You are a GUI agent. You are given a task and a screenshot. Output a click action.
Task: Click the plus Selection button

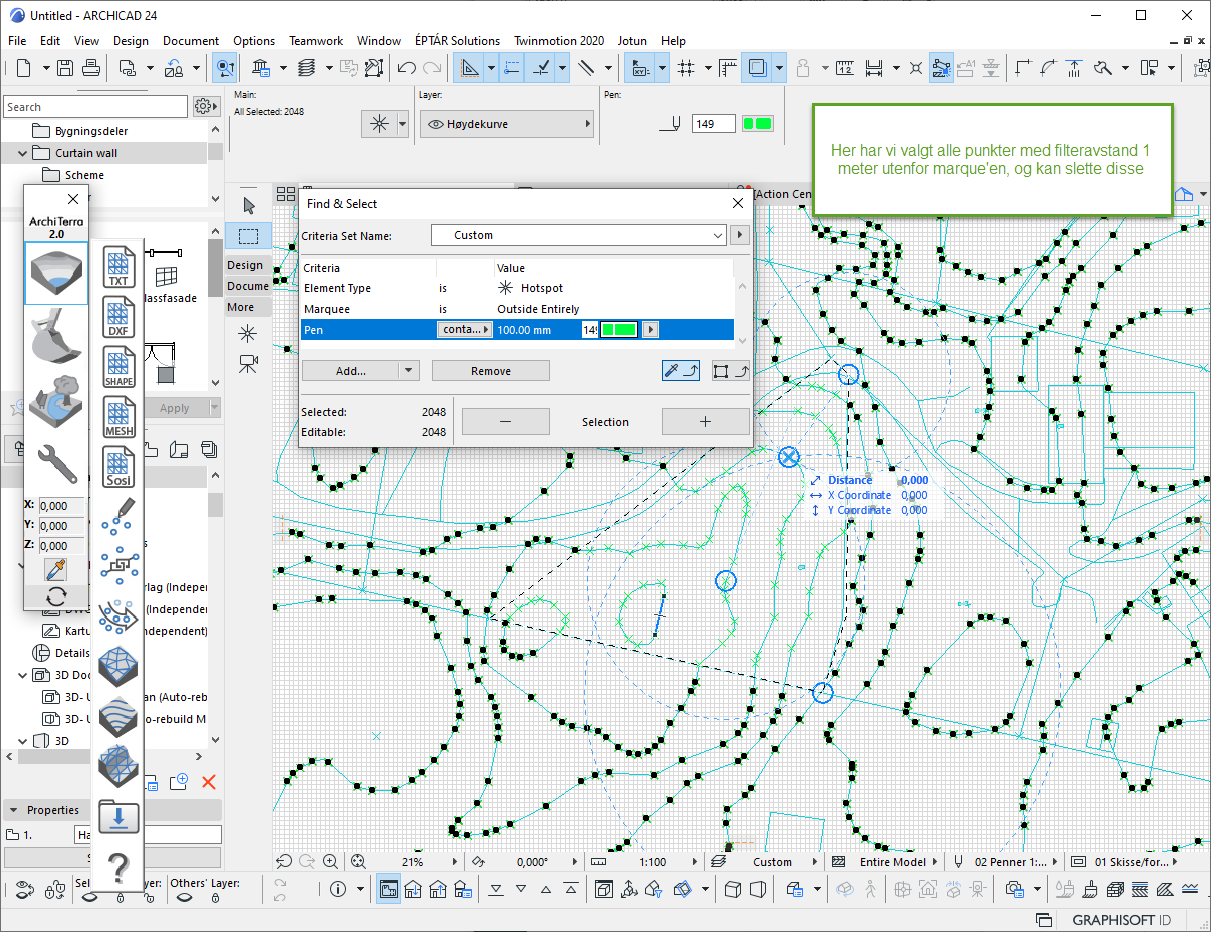pos(705,422)
